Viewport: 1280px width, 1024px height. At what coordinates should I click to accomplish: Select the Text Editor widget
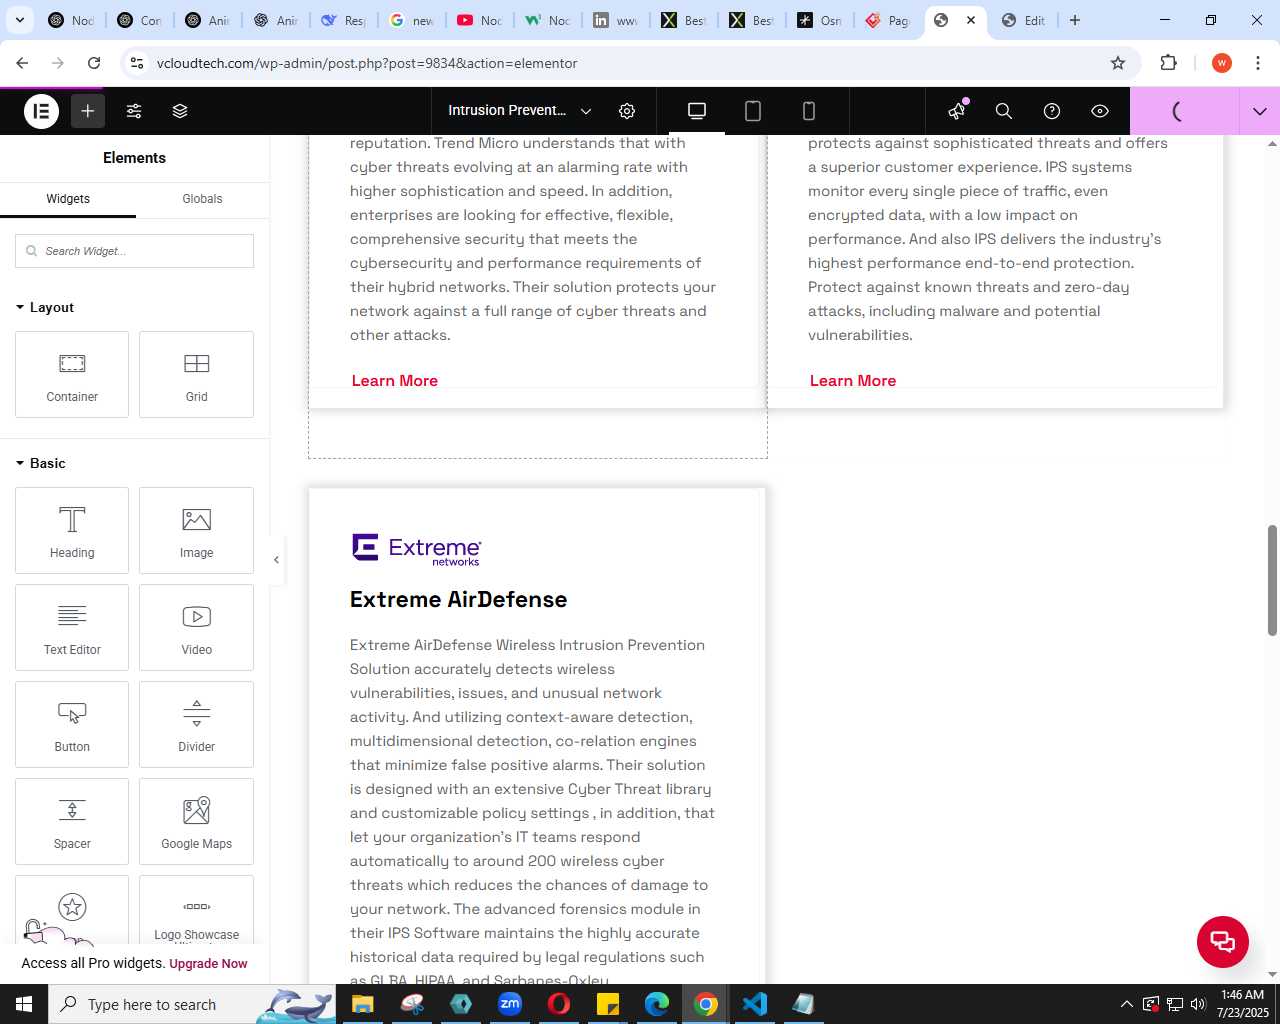(72, 628)
